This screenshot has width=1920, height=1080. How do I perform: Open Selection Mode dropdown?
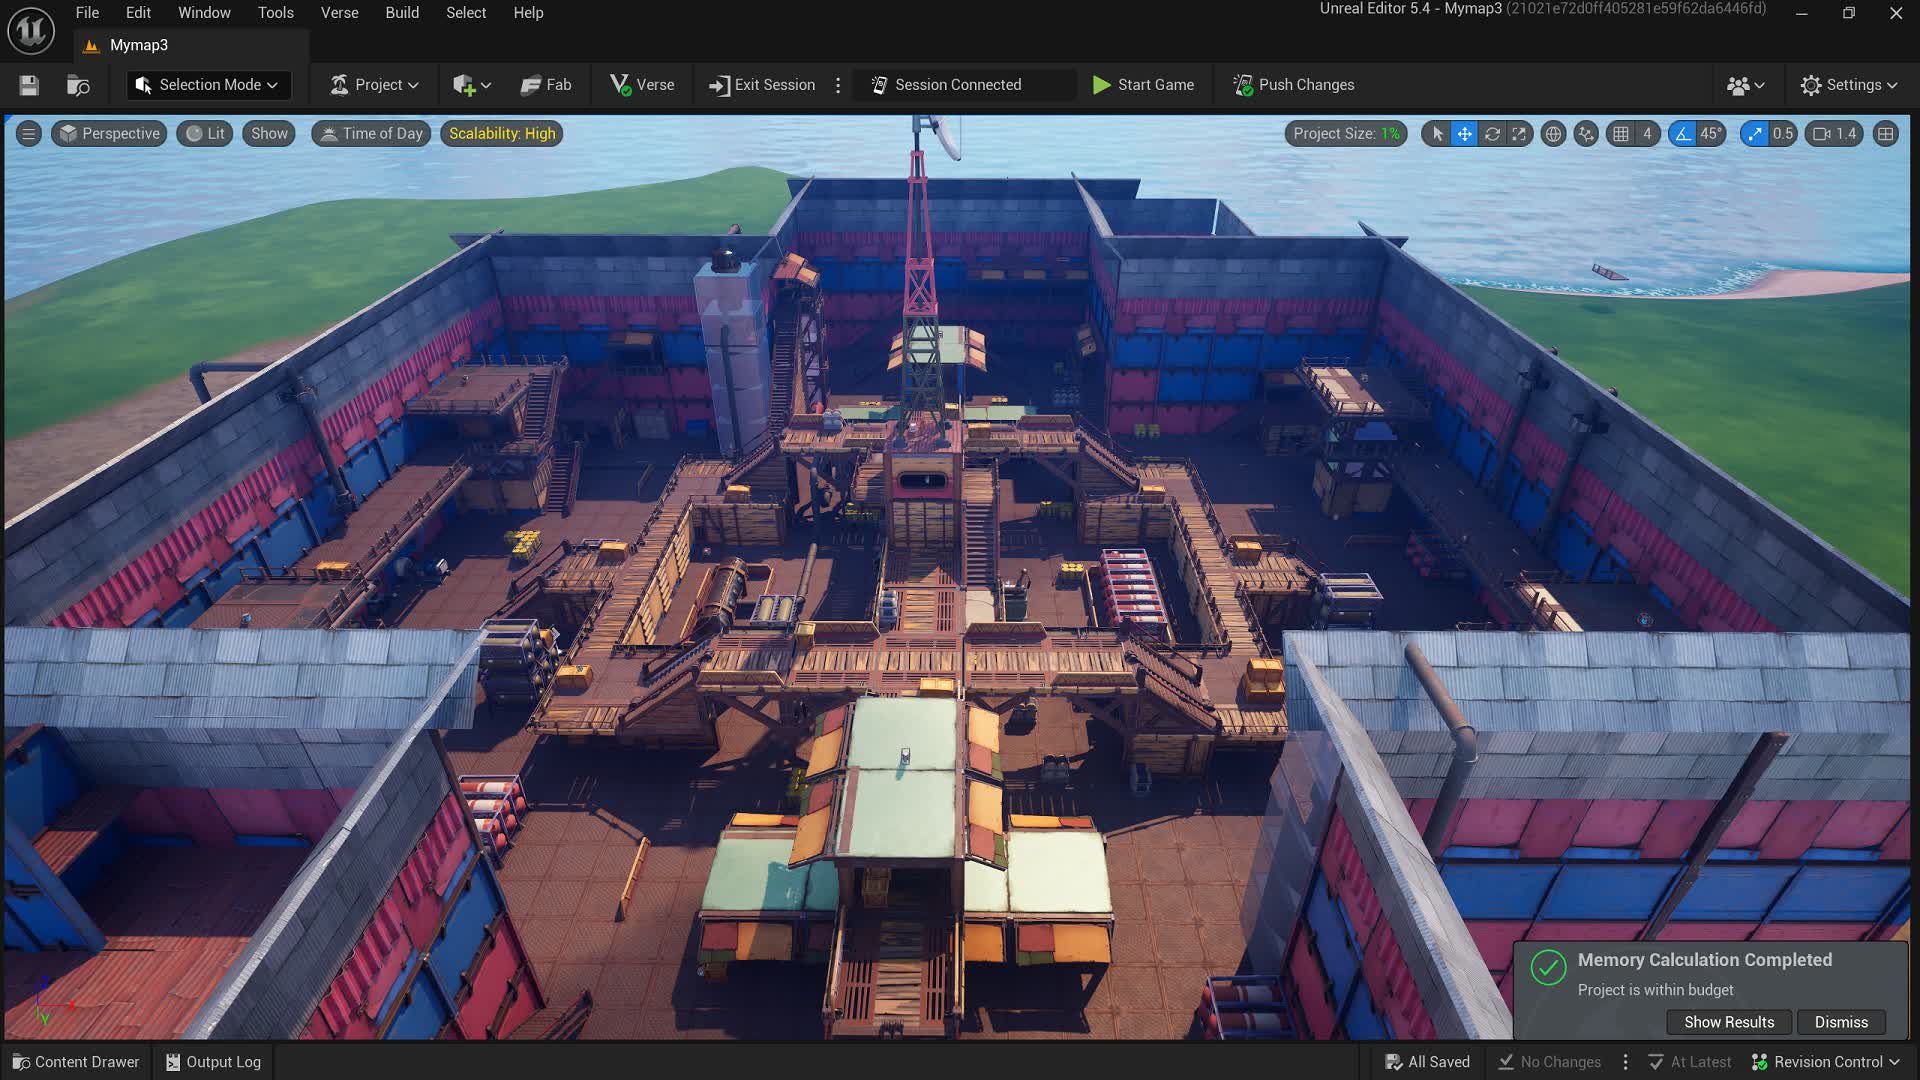[x=208, y=85]
